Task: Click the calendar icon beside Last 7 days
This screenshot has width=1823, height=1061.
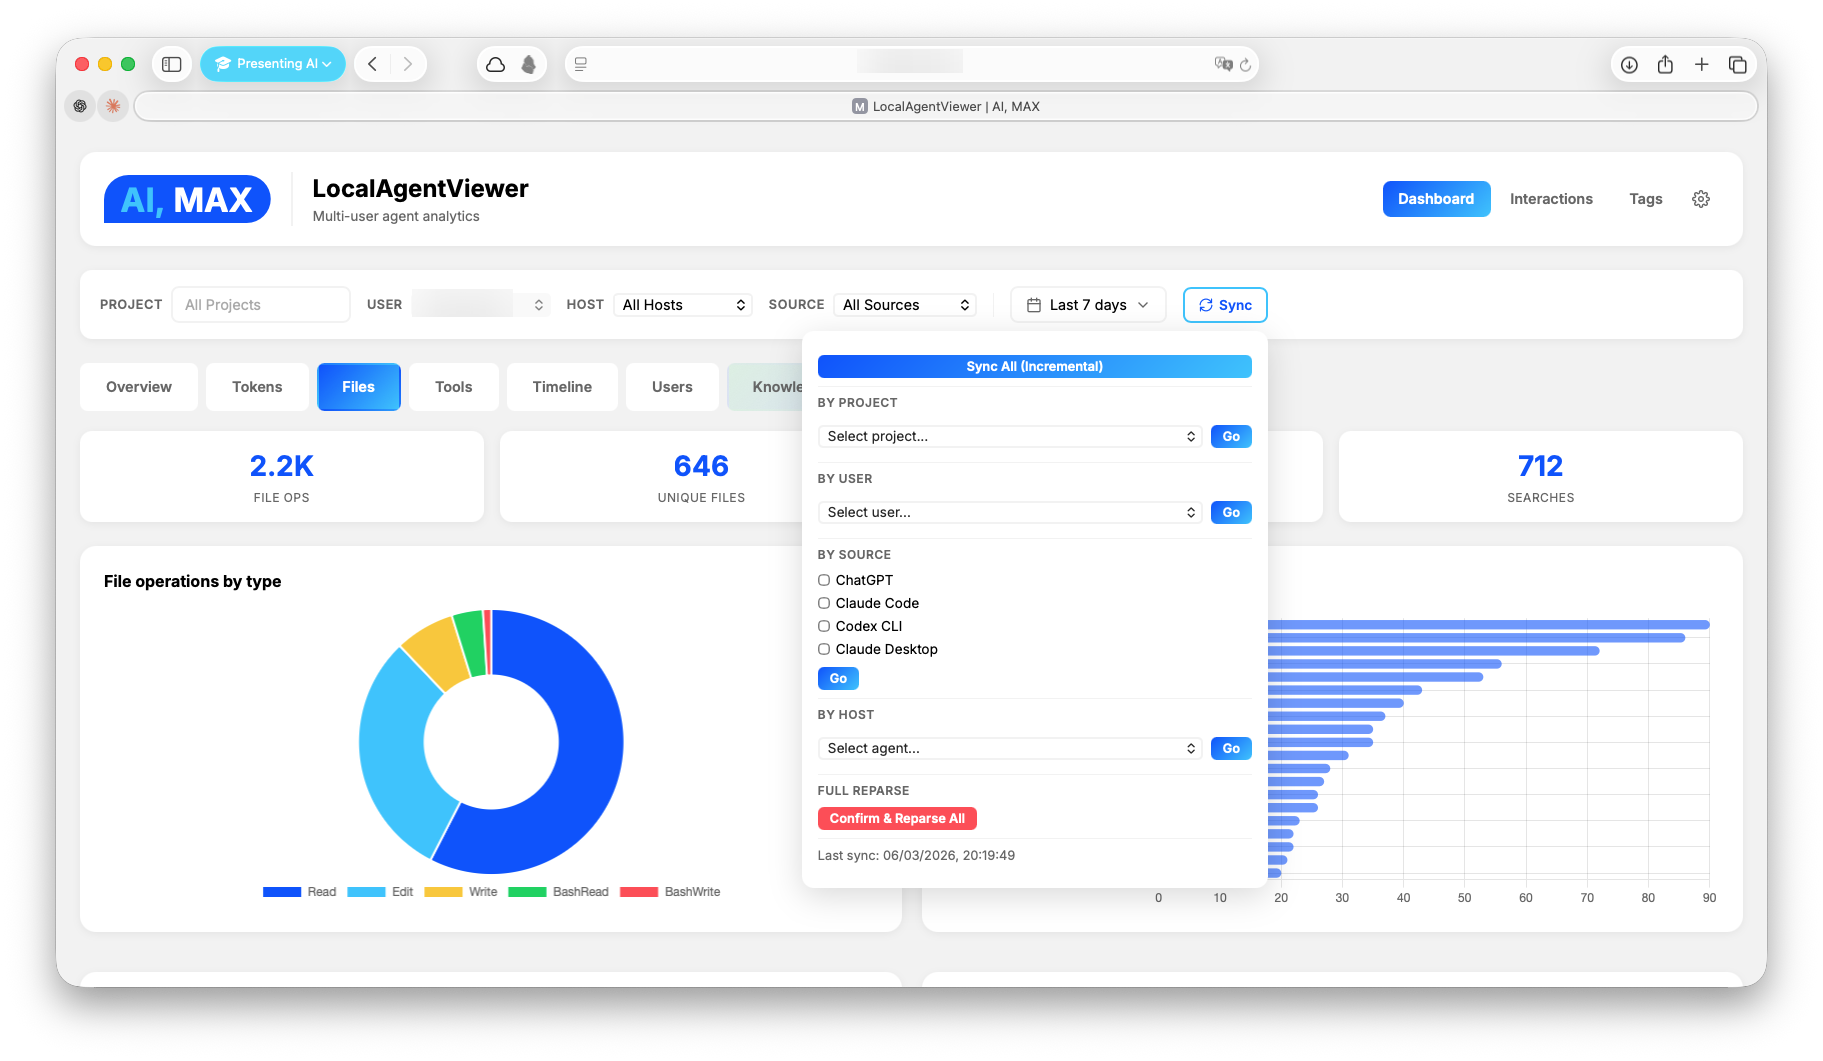Action: click(1035, 304)
